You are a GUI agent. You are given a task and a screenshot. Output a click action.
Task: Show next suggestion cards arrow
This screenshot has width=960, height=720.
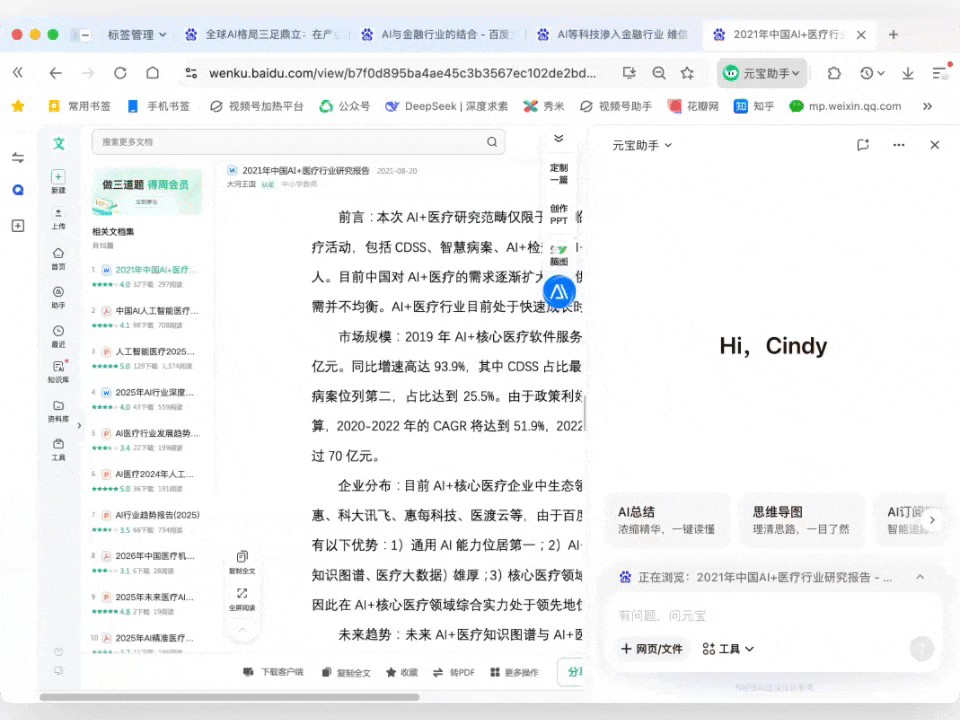click(x=932, y=520)
